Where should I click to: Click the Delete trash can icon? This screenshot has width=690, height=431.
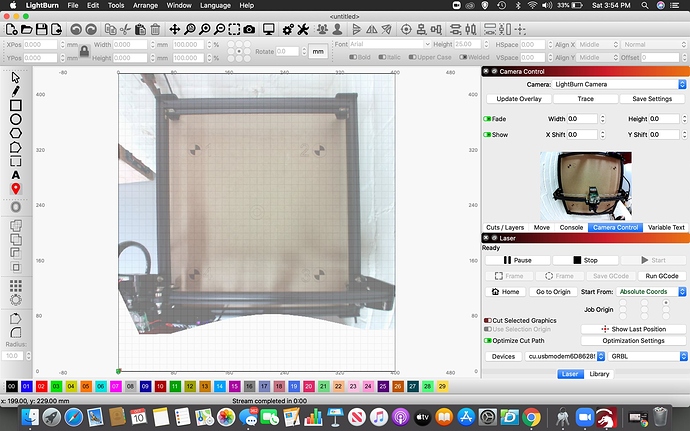(x=155, y=29)
